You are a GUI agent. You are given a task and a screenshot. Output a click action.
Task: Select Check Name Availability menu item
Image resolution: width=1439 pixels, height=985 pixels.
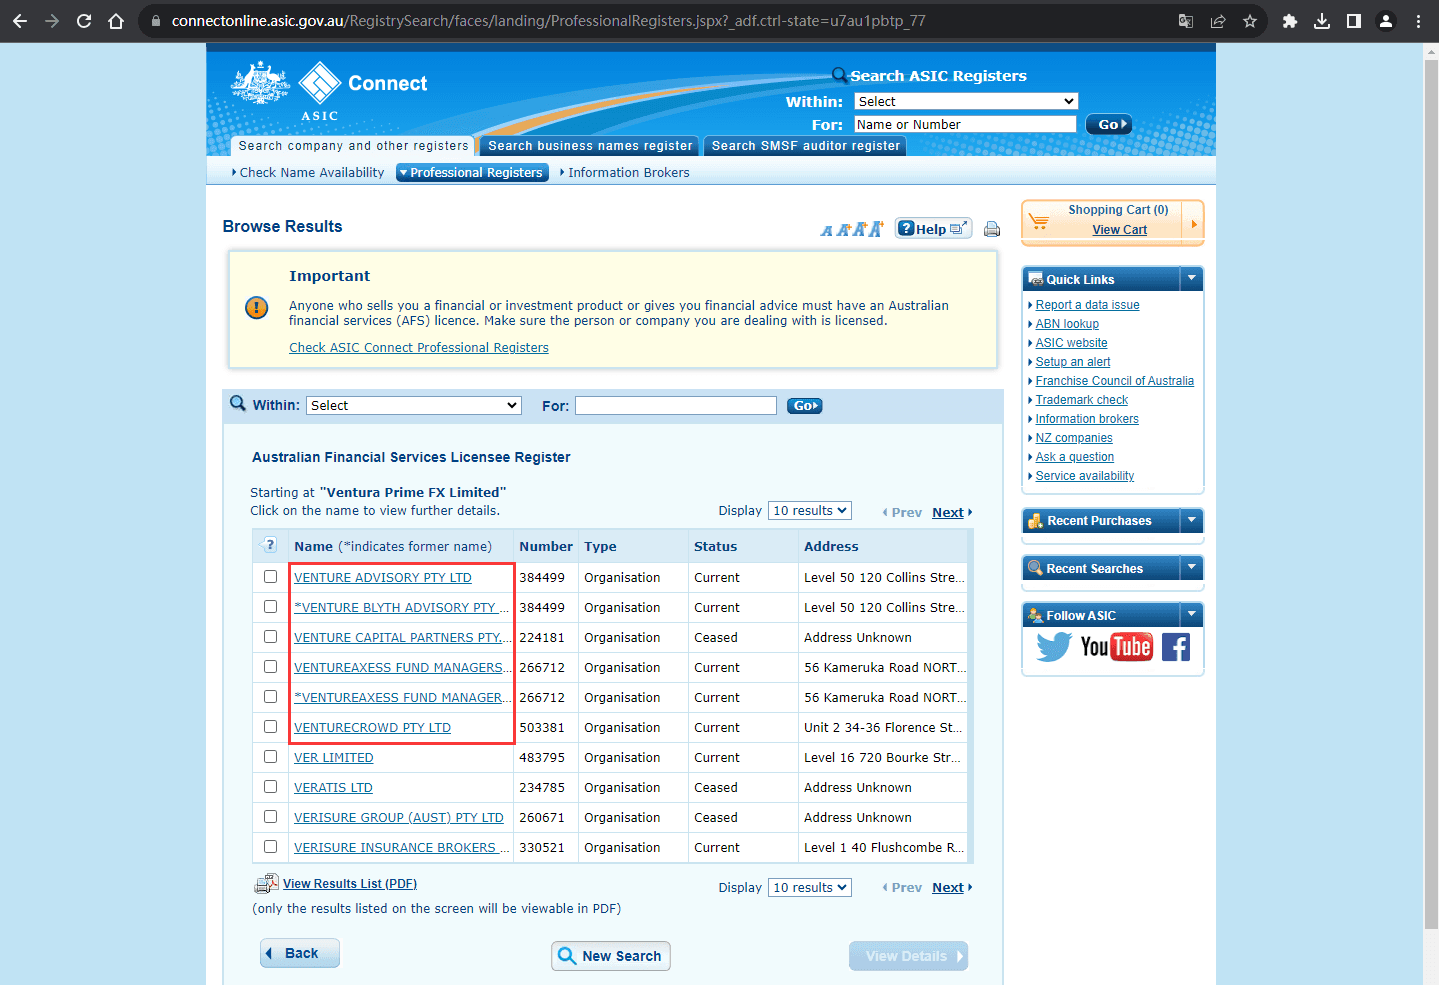pos(308,173)
